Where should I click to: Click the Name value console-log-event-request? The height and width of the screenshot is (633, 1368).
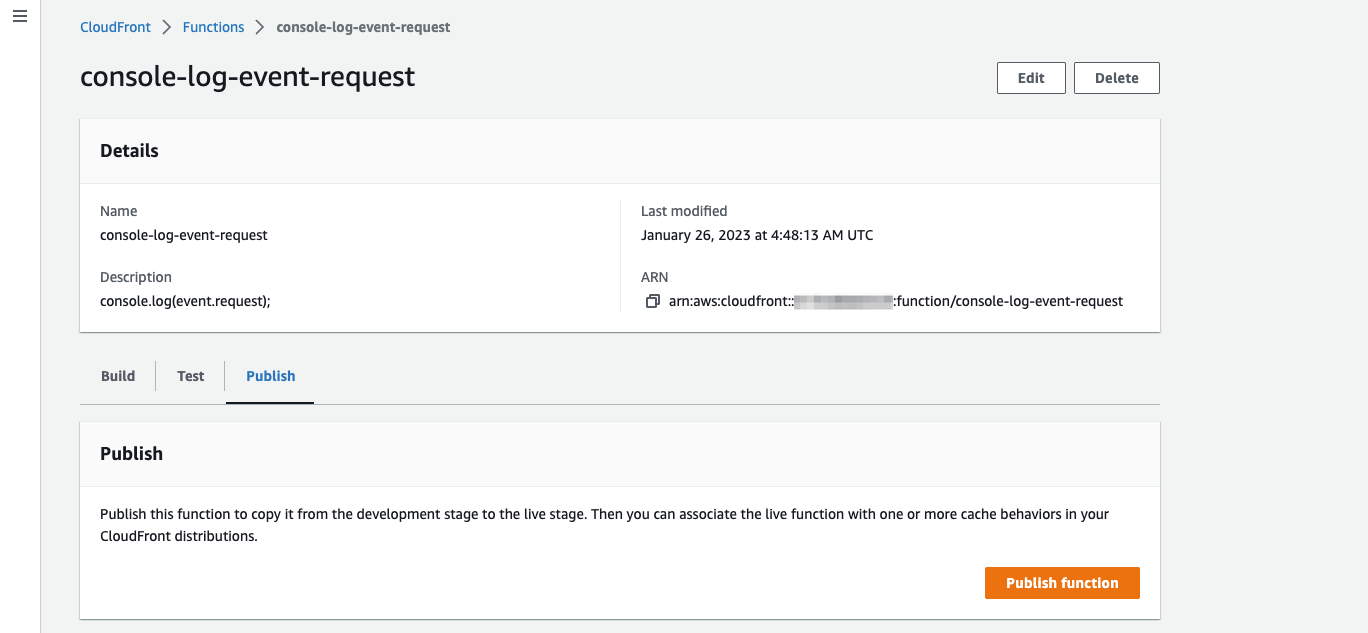click(184, 235)
